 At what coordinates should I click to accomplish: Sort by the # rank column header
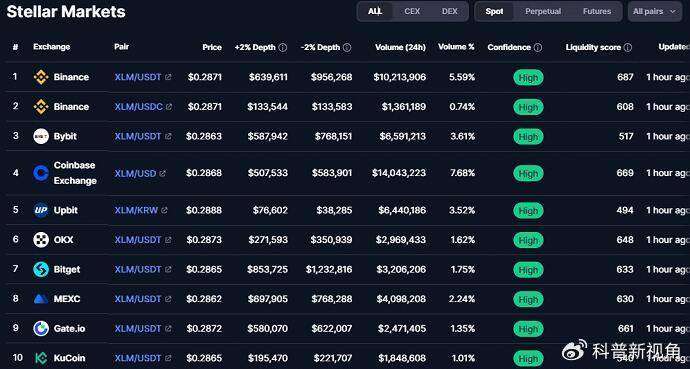point(15,47)
